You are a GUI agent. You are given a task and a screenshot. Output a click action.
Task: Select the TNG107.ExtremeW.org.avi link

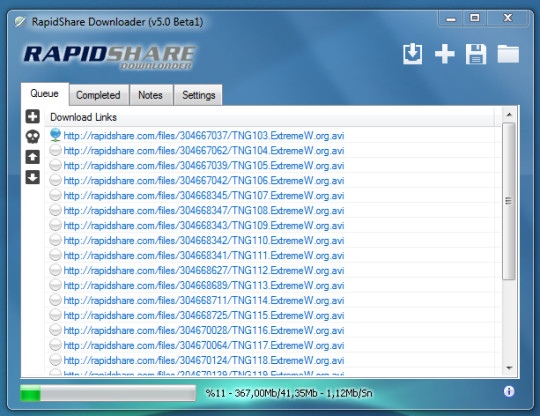coord(204,196)
